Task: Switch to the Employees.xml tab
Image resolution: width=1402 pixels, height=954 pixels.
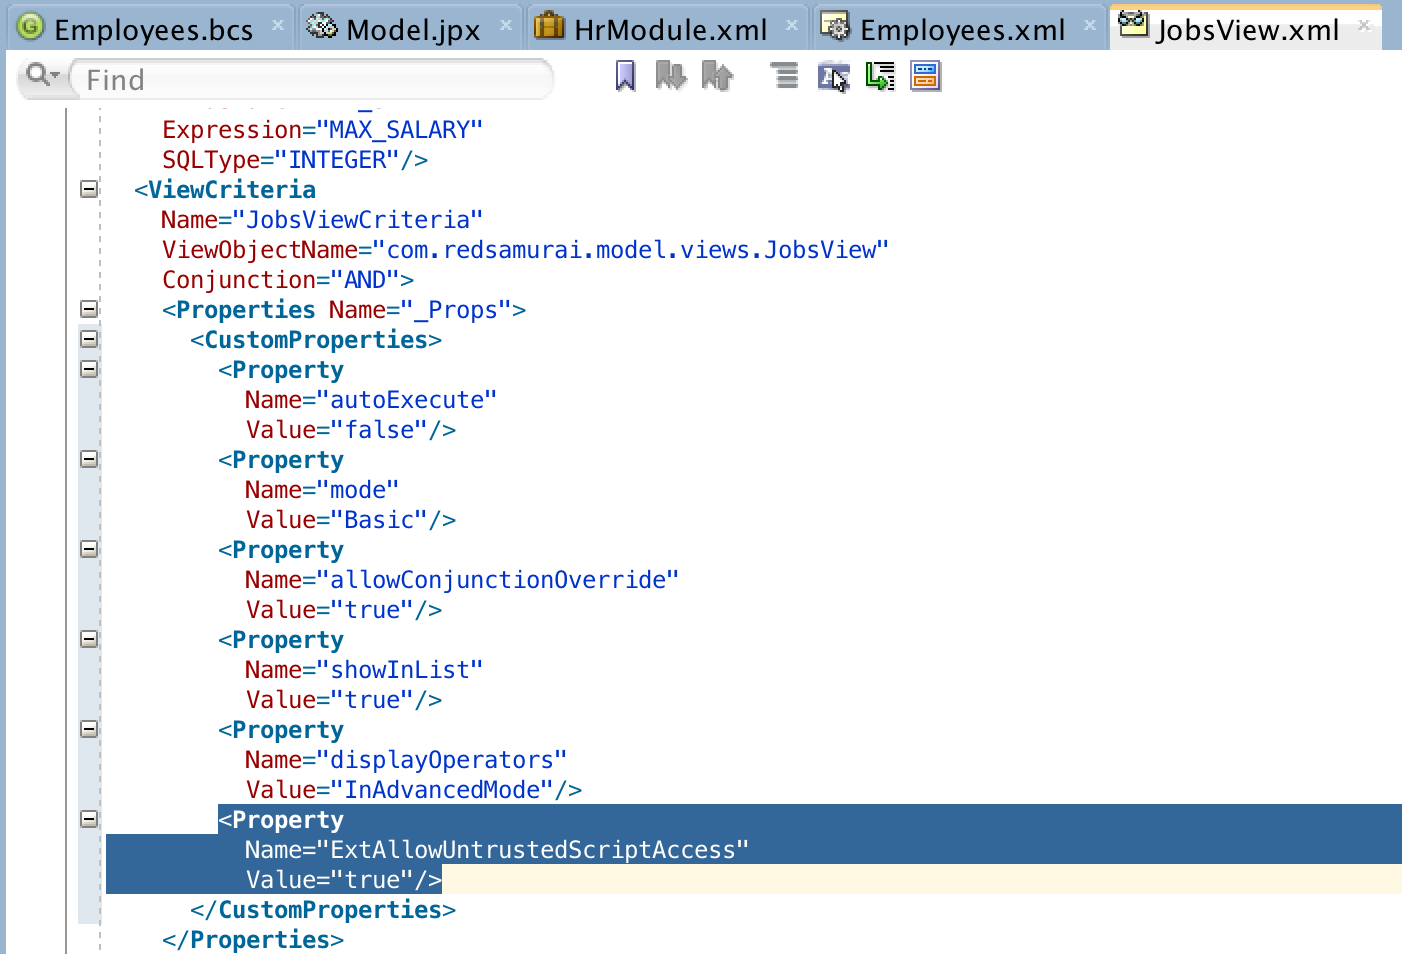Action: [960, 28]
